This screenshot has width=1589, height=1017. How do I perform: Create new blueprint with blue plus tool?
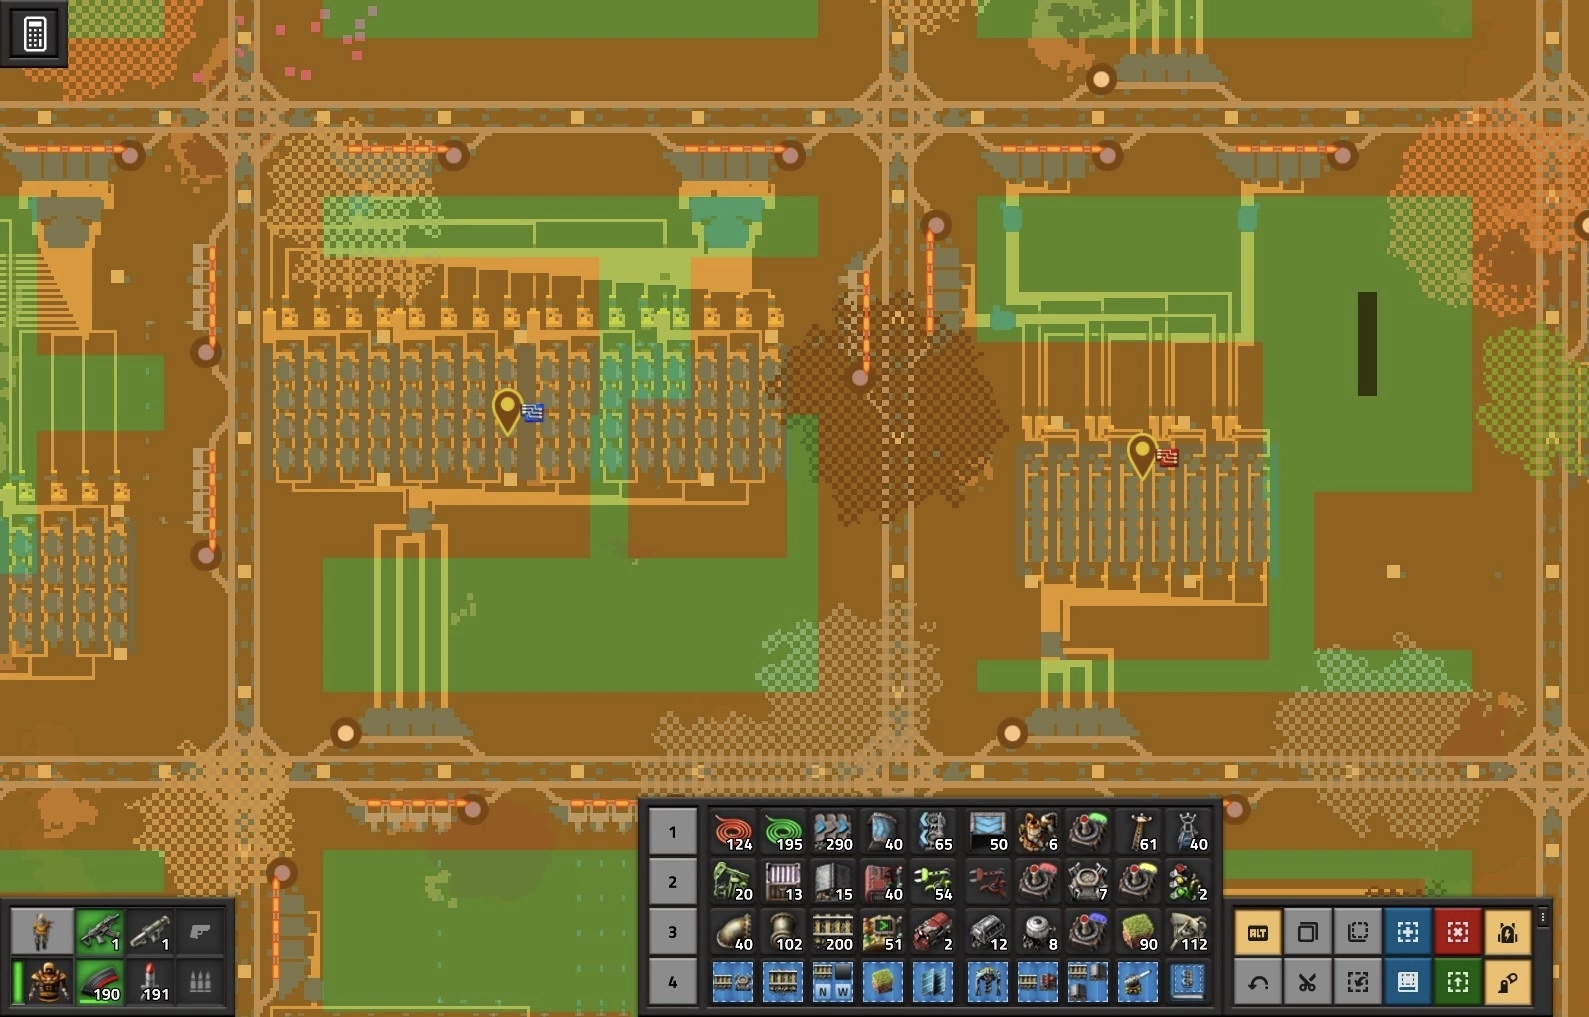tap(1408, 933)
